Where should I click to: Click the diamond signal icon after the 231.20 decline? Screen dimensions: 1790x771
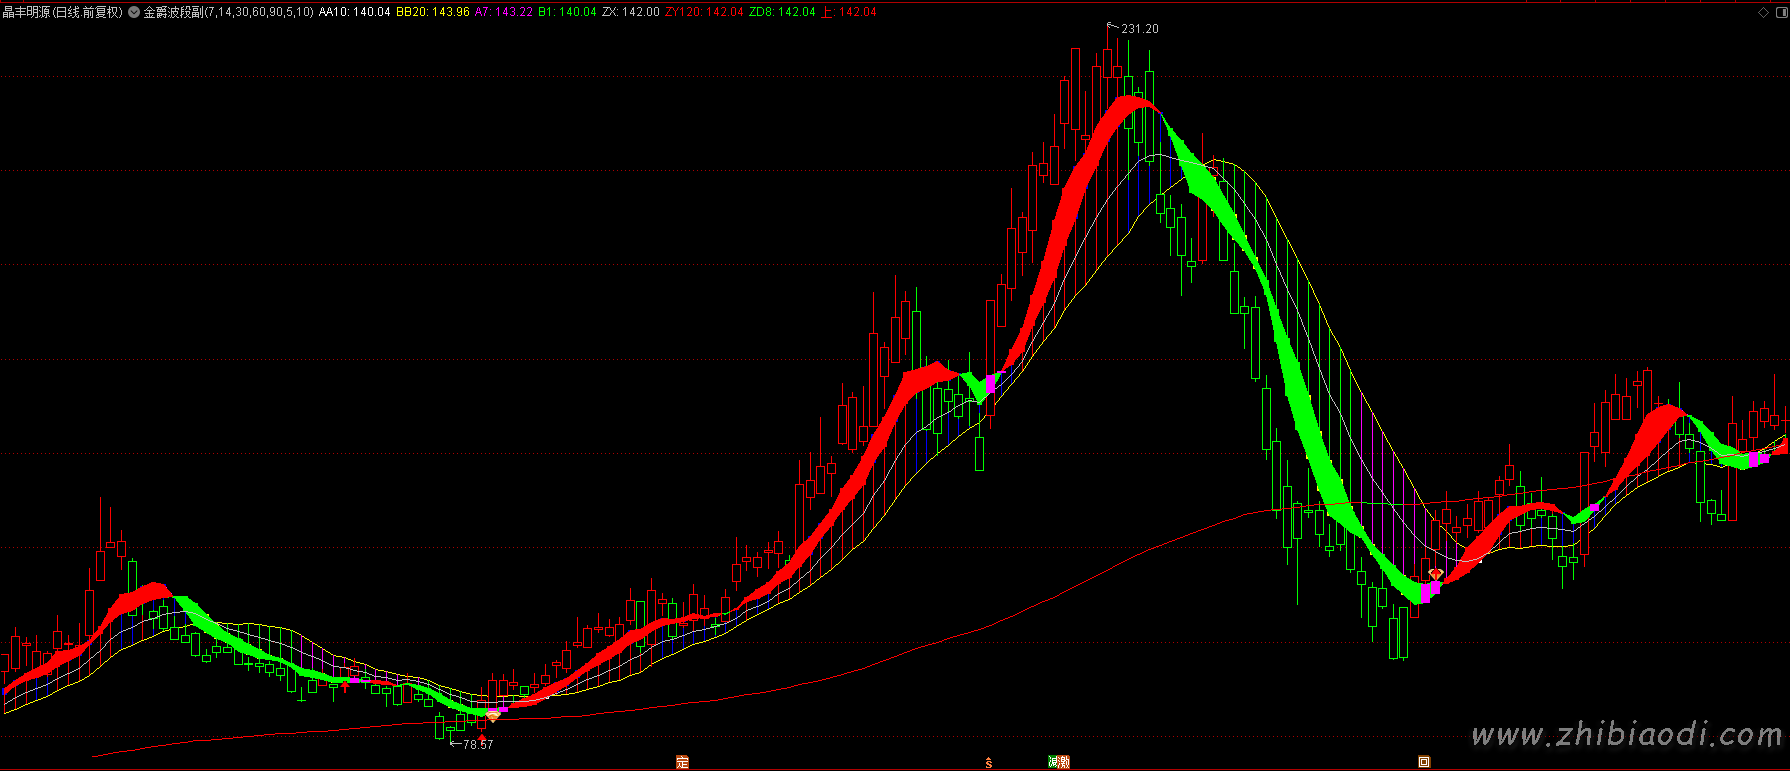coord(1436,574)
